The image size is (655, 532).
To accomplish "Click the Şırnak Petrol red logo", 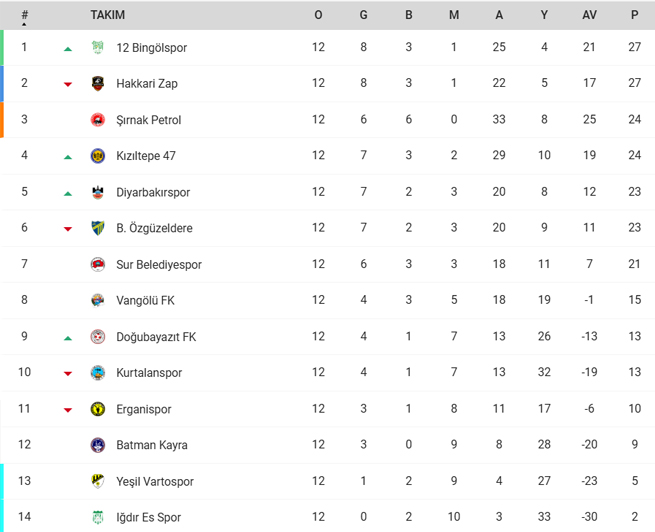I will pos(98,120).
